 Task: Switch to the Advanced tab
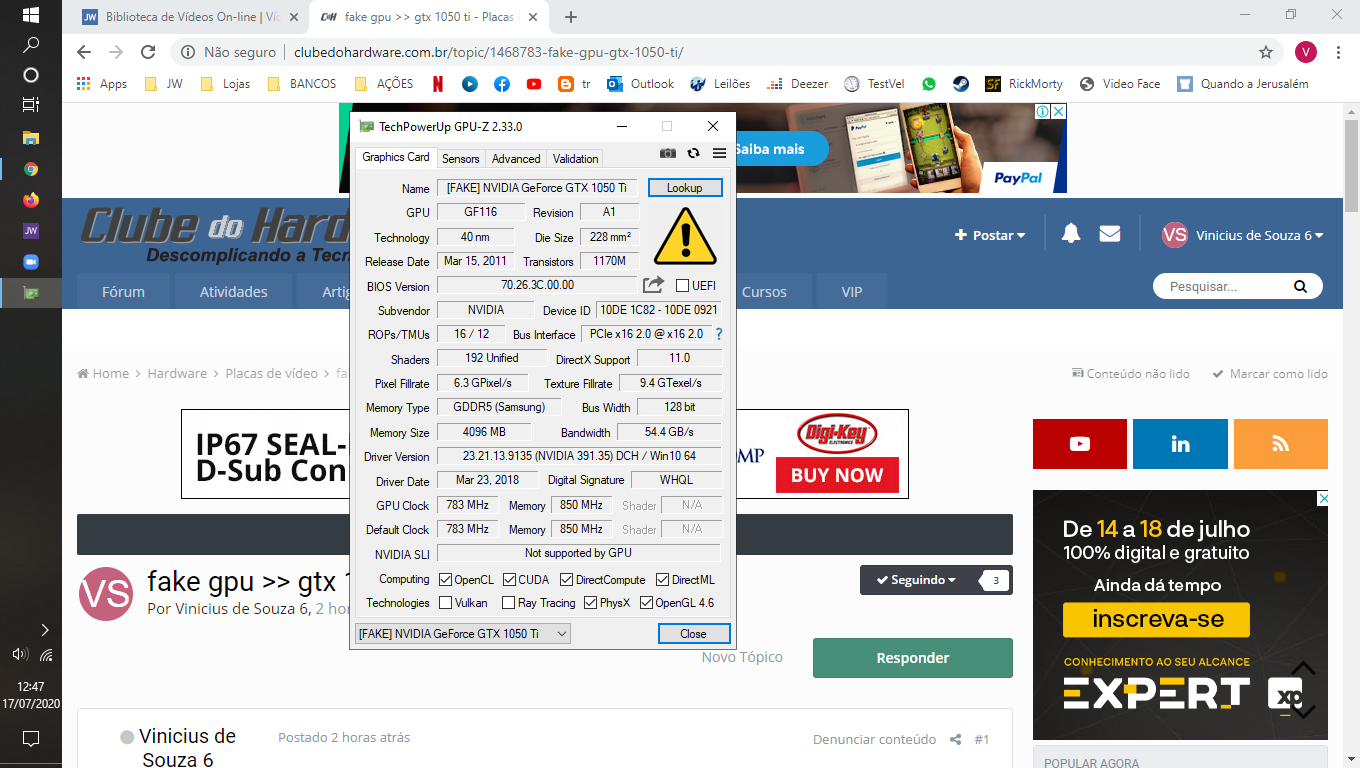tap(516, 158)
